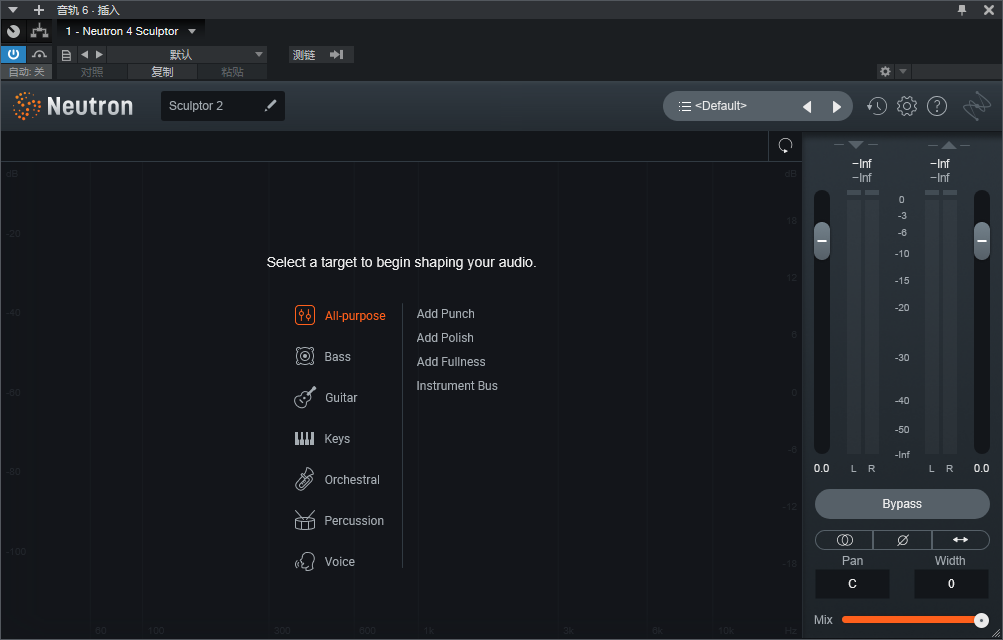Click the help question mark icon
1003x640 pixels.
click(x=937, y=106)
